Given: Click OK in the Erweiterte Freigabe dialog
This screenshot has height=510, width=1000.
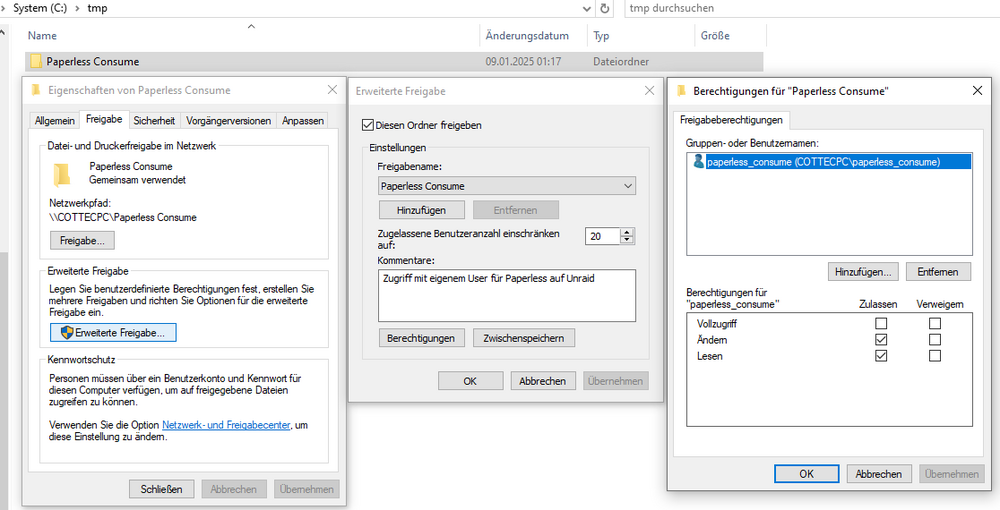Looking at the screenshot, I should [470, 381].
